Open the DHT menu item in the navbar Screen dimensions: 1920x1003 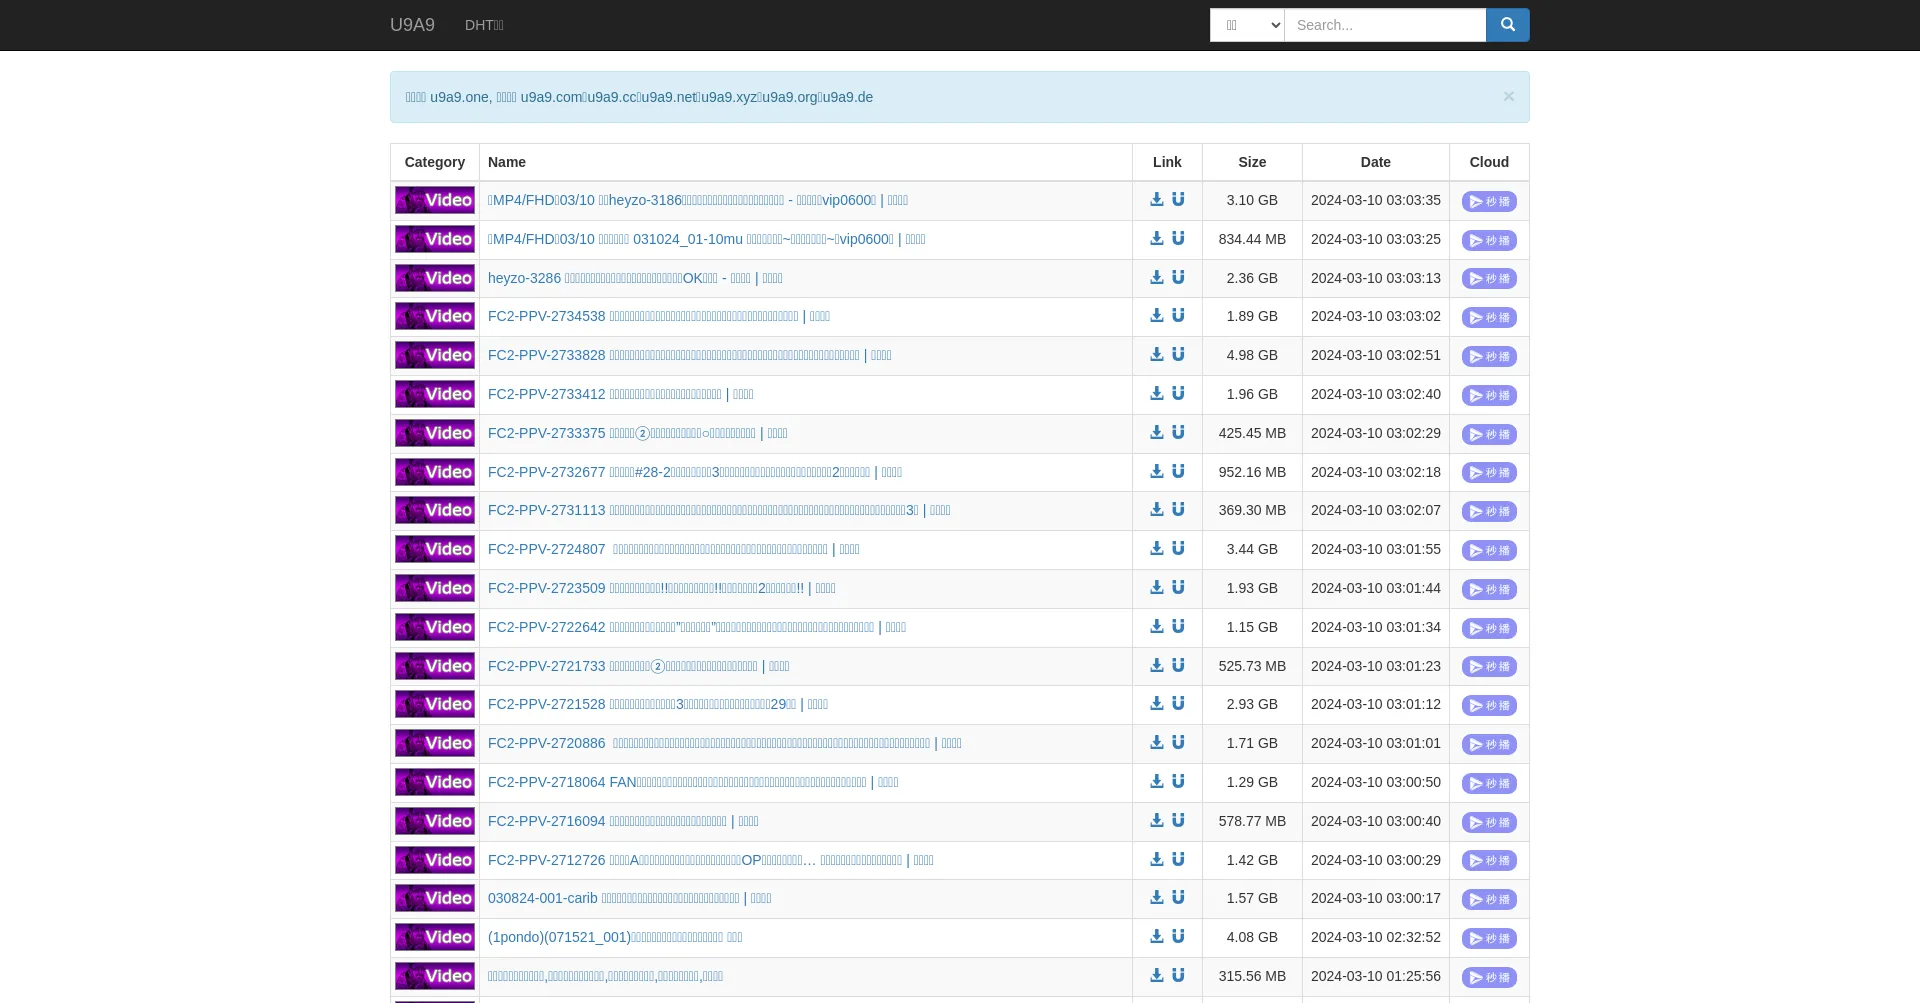(x=484, y=25)
